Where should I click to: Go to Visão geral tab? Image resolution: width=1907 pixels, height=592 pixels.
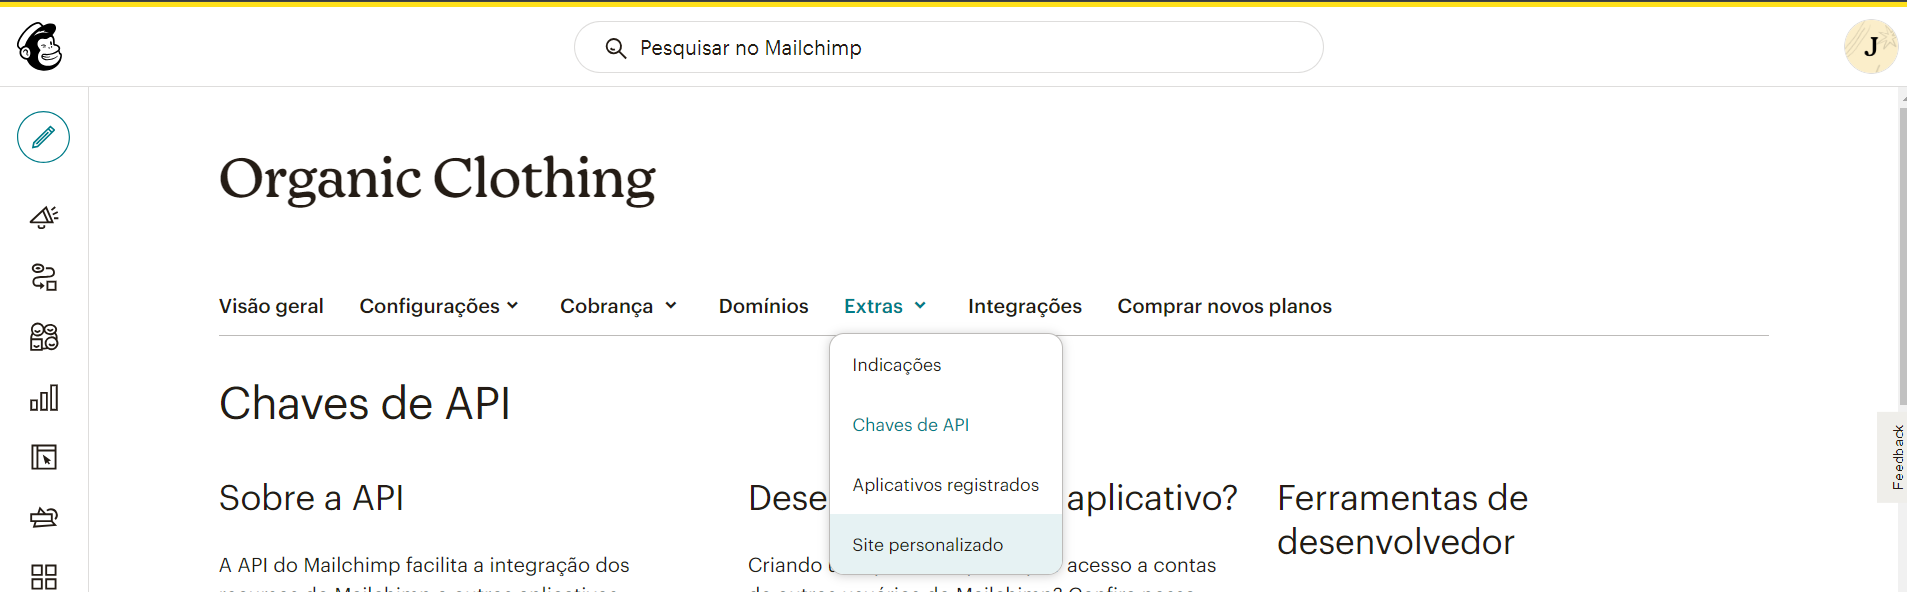pyautogui.click(x=271, y=306)
